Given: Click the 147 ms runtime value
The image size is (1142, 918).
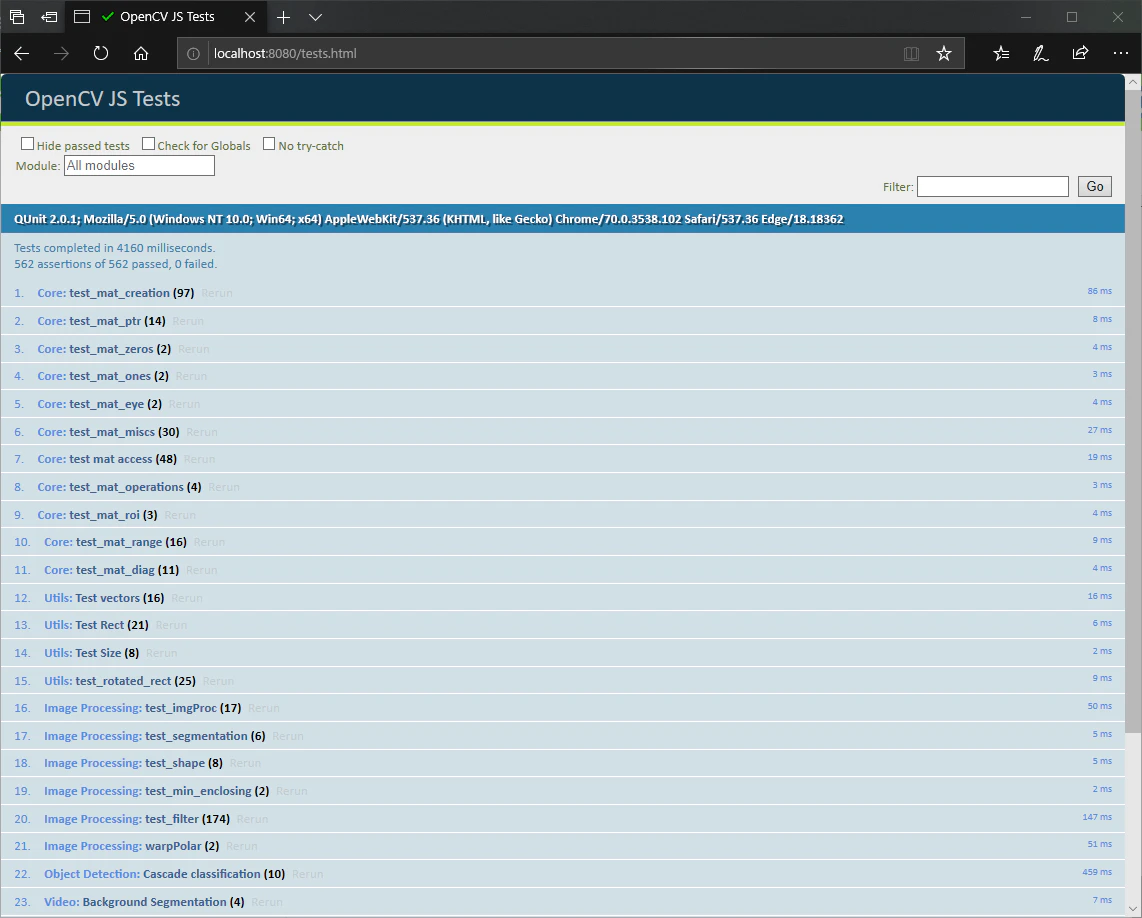Looking at the screenshot, I should 1097,817.
